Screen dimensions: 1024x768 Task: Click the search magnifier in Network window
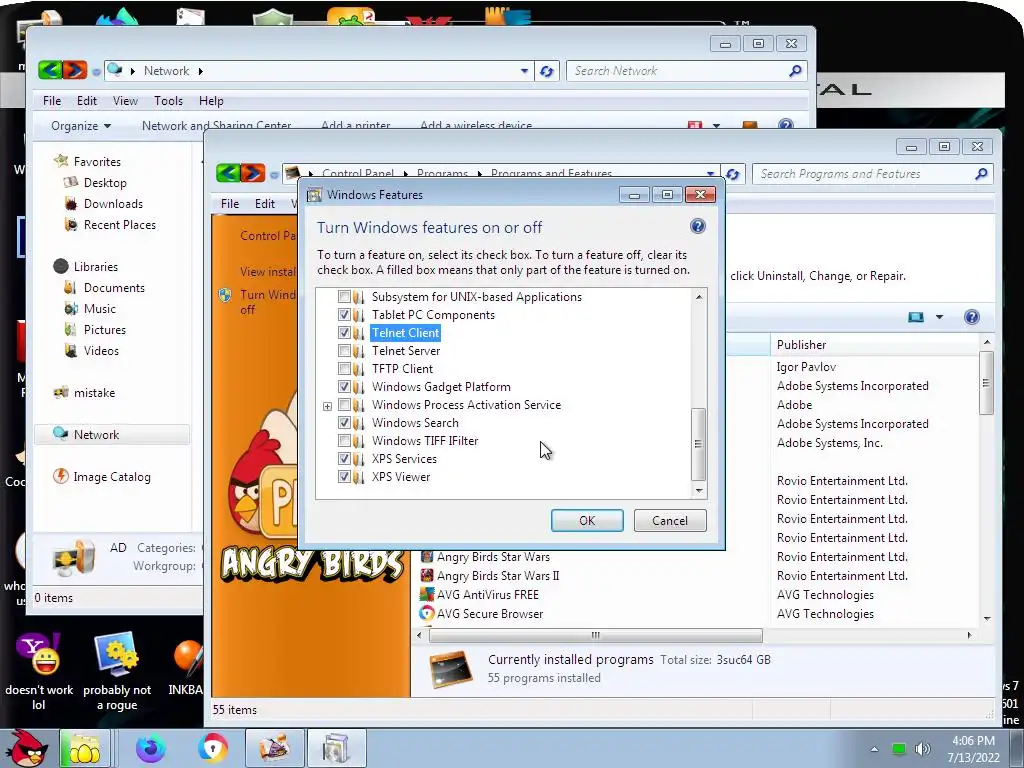tap(795, 71)
